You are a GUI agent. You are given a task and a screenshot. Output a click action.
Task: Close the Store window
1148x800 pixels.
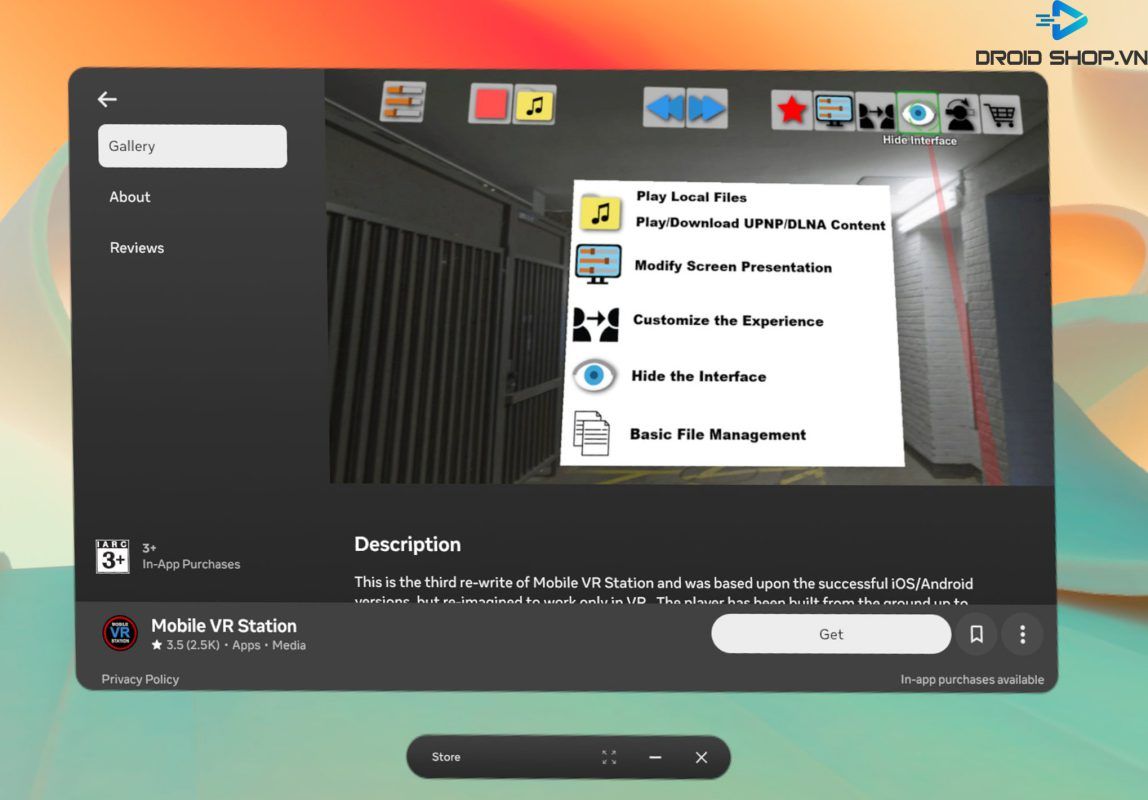(x=701, y=758)
